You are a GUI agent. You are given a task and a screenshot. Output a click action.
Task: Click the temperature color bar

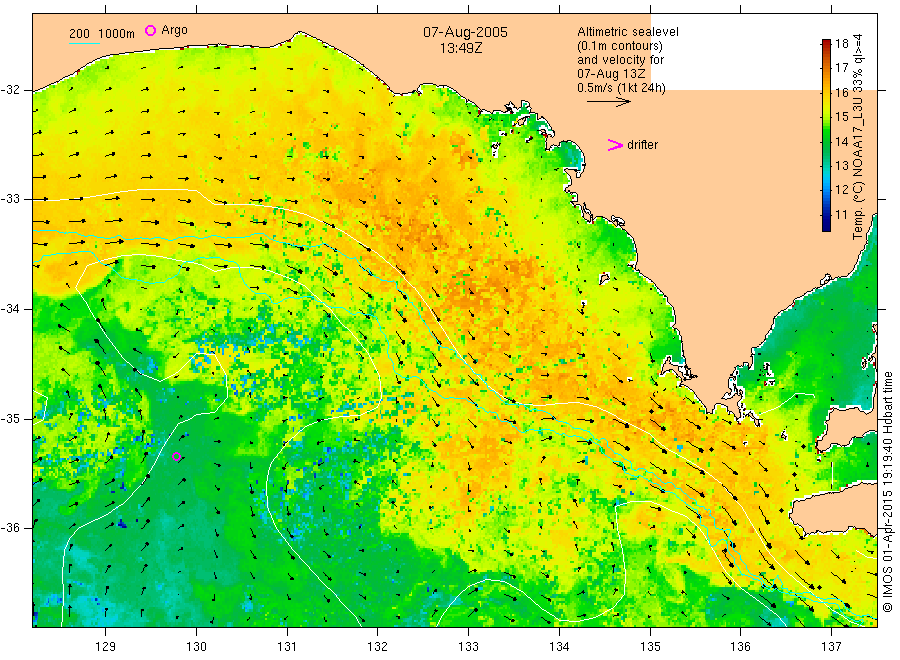[x=826, y=135]
